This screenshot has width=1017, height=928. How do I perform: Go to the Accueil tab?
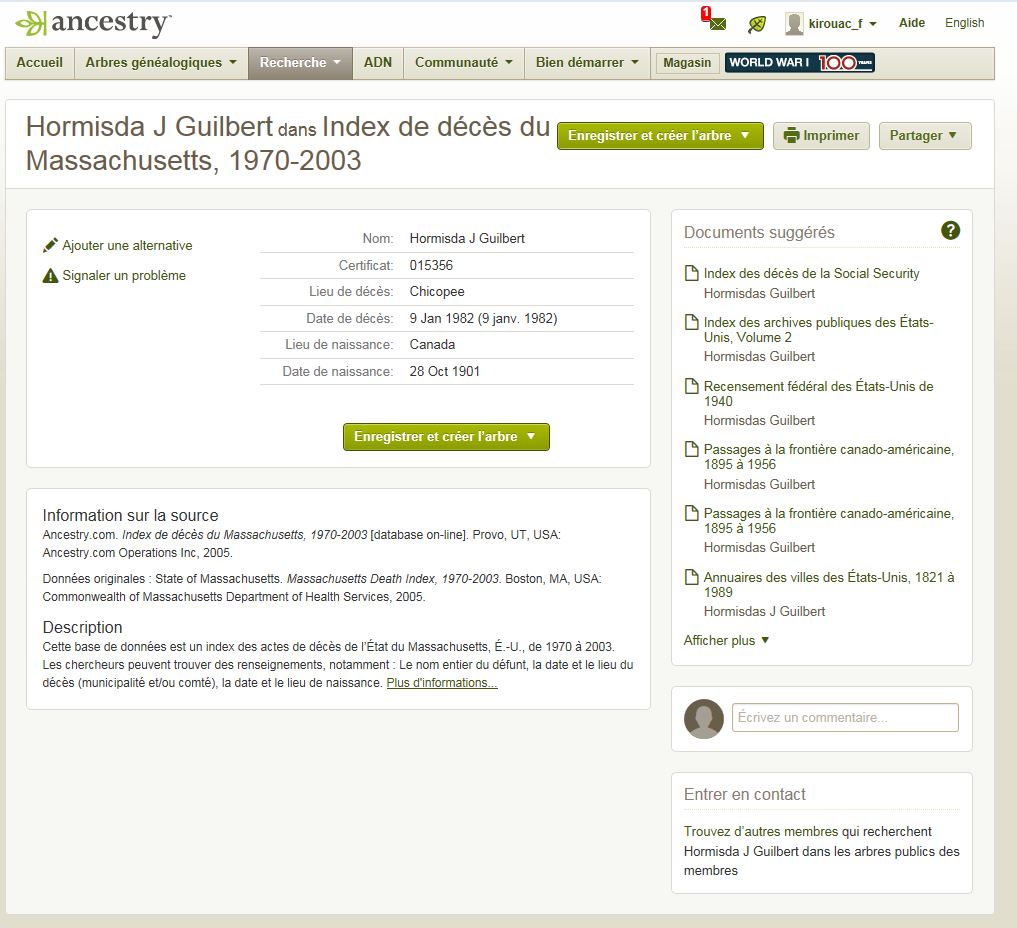pos(40,63)
